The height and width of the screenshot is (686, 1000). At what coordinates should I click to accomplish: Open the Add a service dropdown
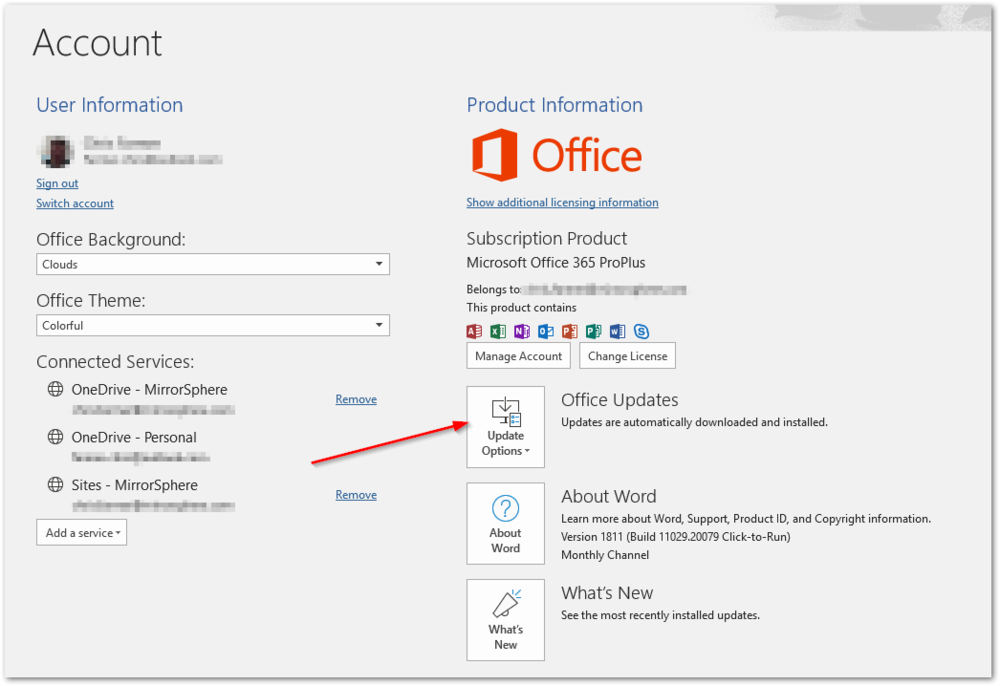[82, 533]
